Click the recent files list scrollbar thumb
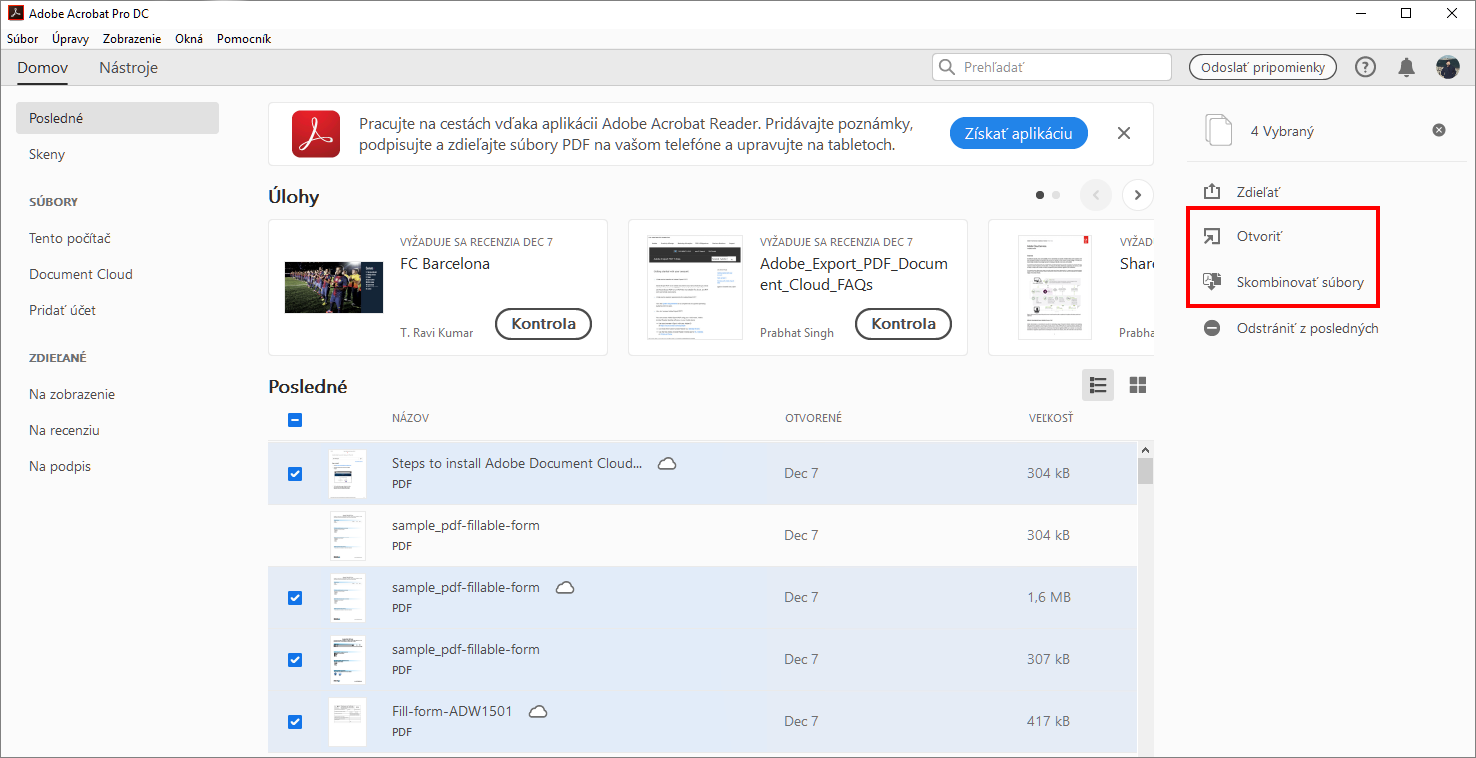This screenshot has height=758, width=1476. pos(1145,472)
